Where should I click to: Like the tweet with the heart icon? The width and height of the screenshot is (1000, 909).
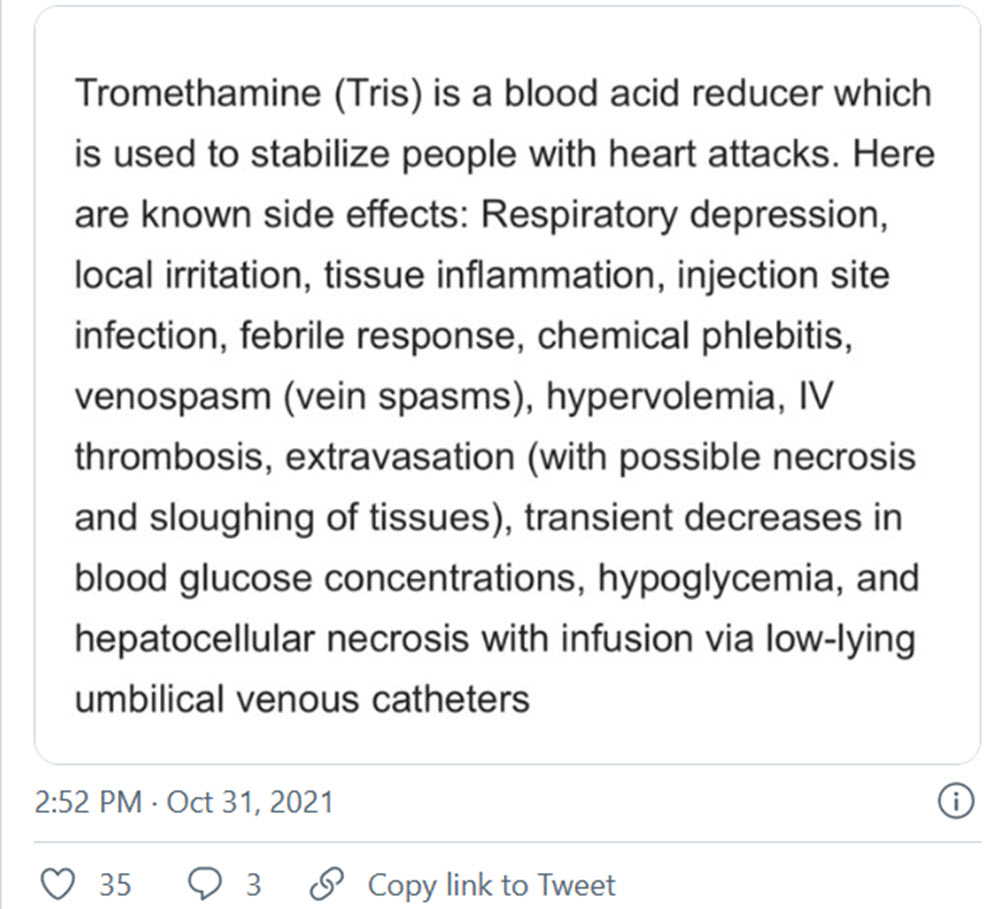point(57,884)
